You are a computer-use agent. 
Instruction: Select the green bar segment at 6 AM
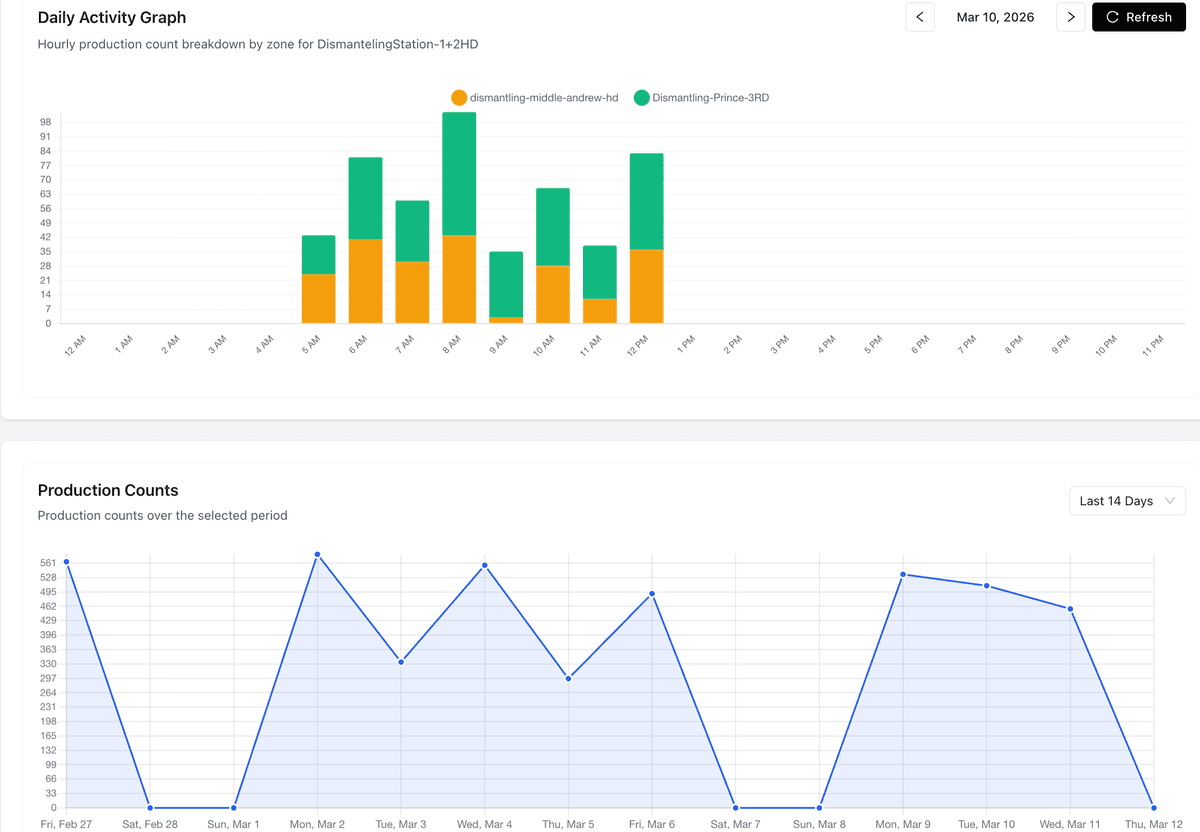point(364,198)
